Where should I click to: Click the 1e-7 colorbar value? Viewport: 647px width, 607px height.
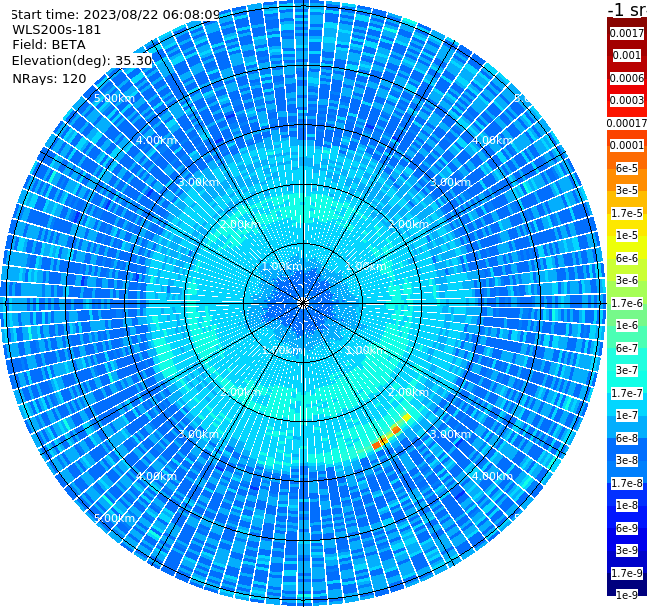pyautogui.click(x=626, y=415)
